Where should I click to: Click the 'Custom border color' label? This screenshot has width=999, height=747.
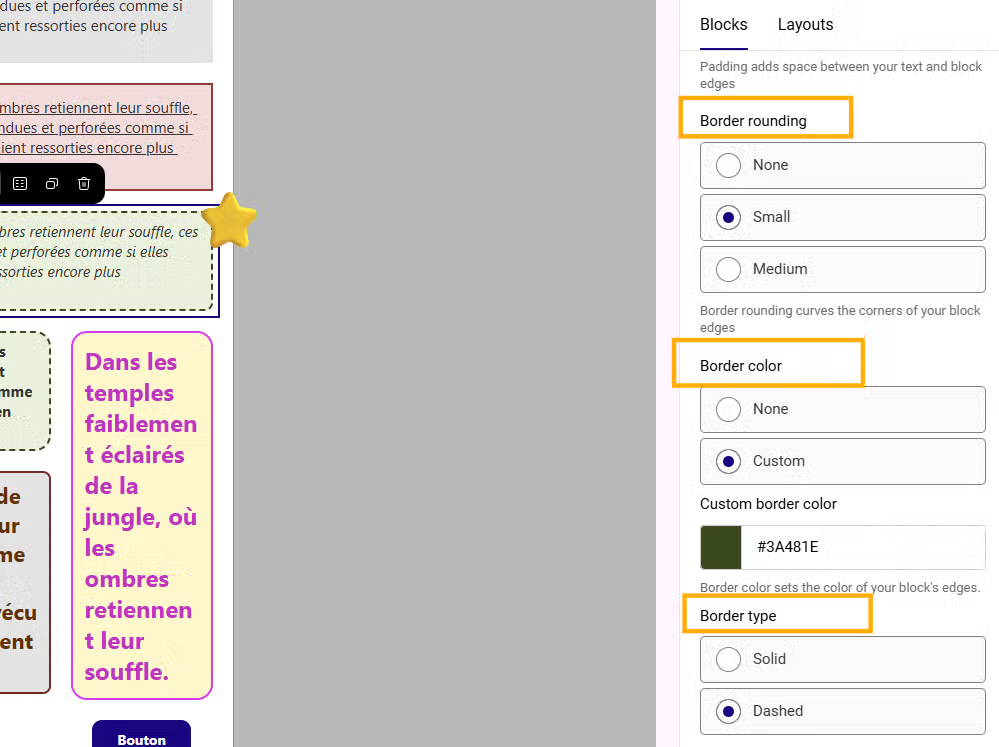pos(768,504)
